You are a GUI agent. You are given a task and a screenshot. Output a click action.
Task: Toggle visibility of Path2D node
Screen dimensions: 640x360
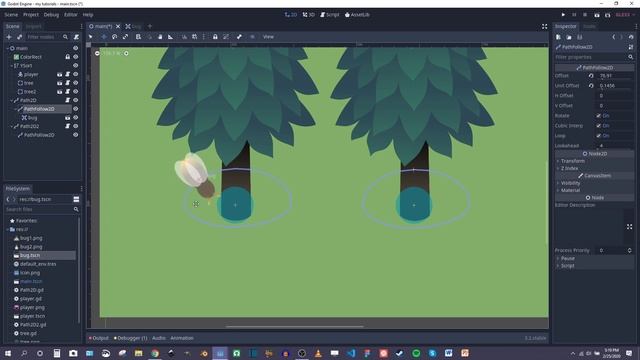click(76, 100)
